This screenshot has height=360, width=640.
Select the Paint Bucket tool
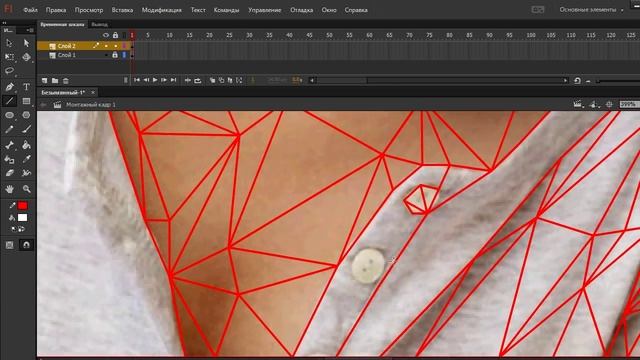pyautogui.click(x=26, y=145)
